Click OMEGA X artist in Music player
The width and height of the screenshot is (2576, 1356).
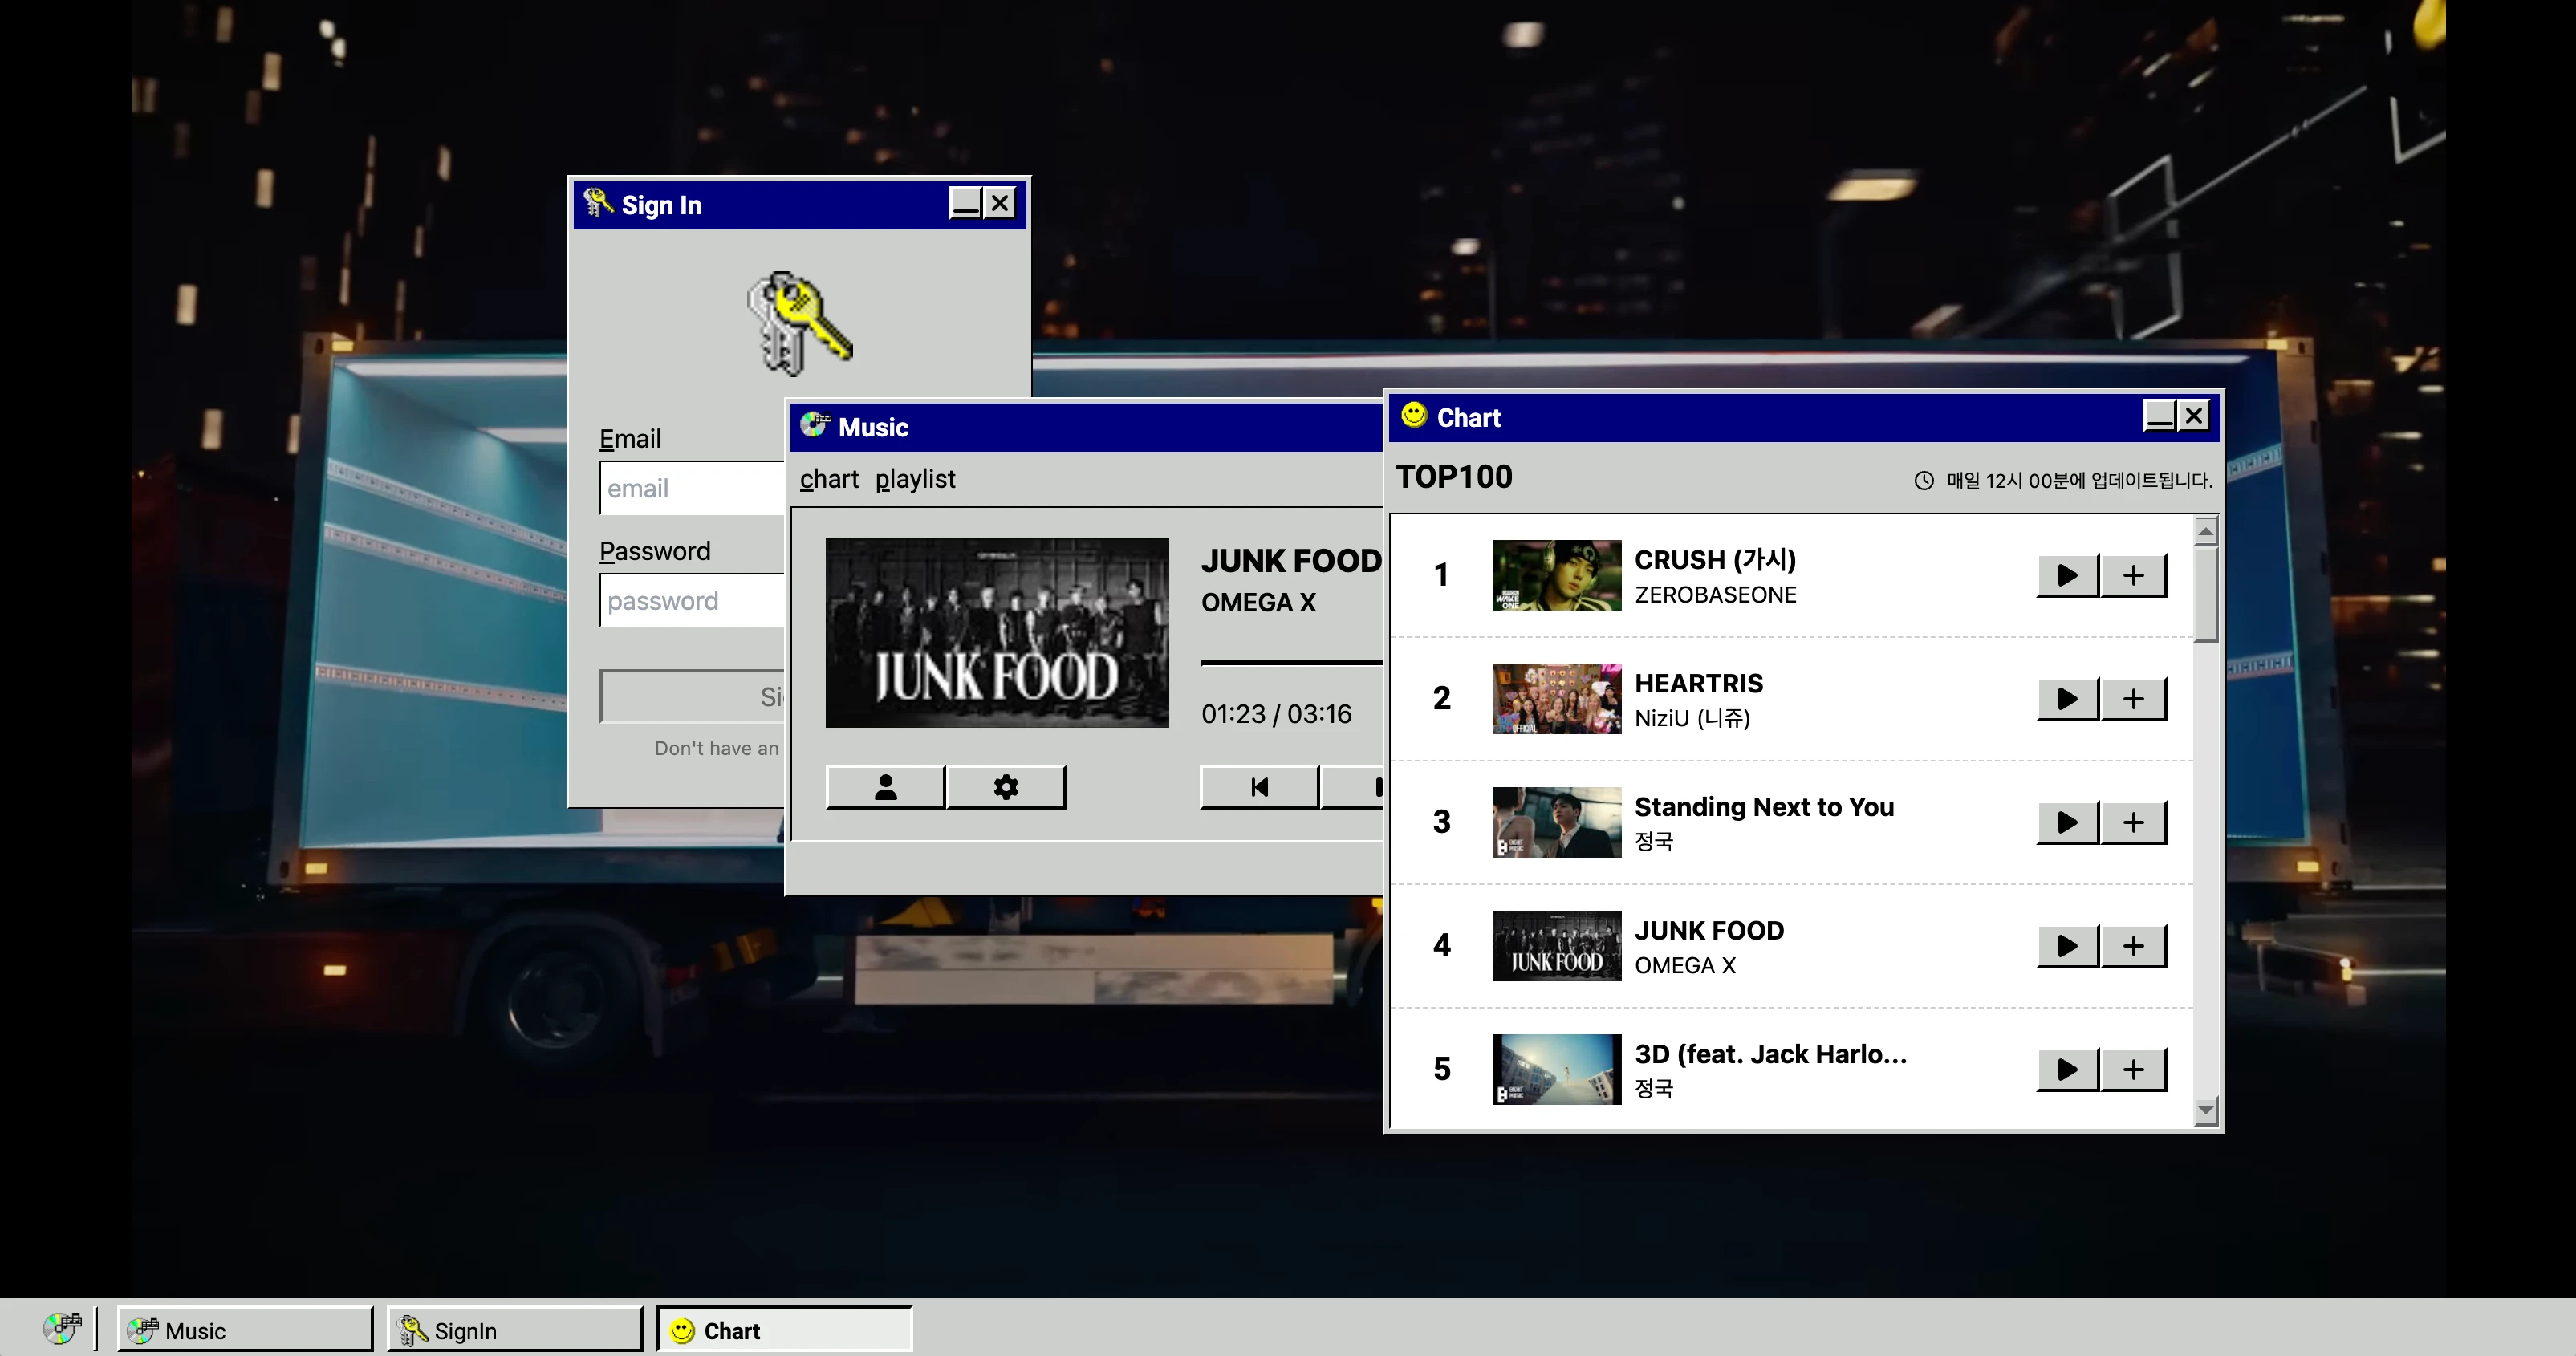click(x=1258, y=602)
